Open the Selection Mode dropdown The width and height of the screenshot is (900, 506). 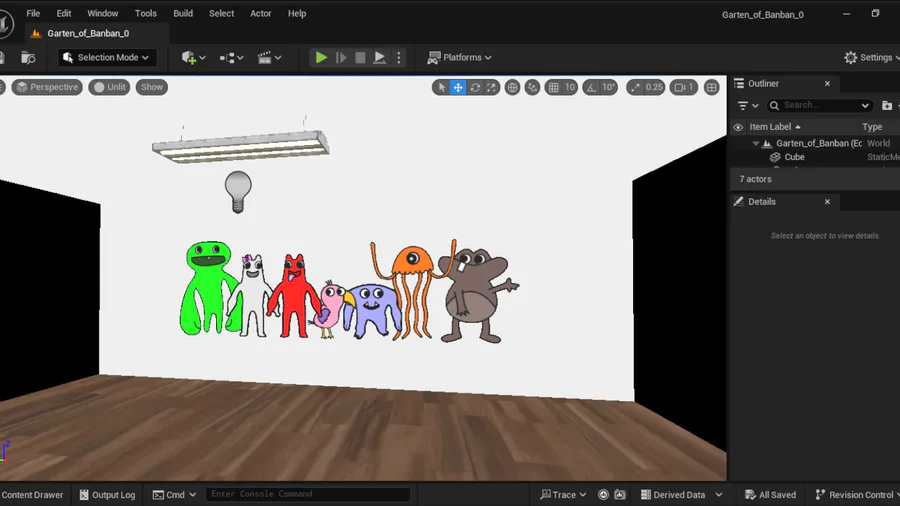click(x=107, y=57)
